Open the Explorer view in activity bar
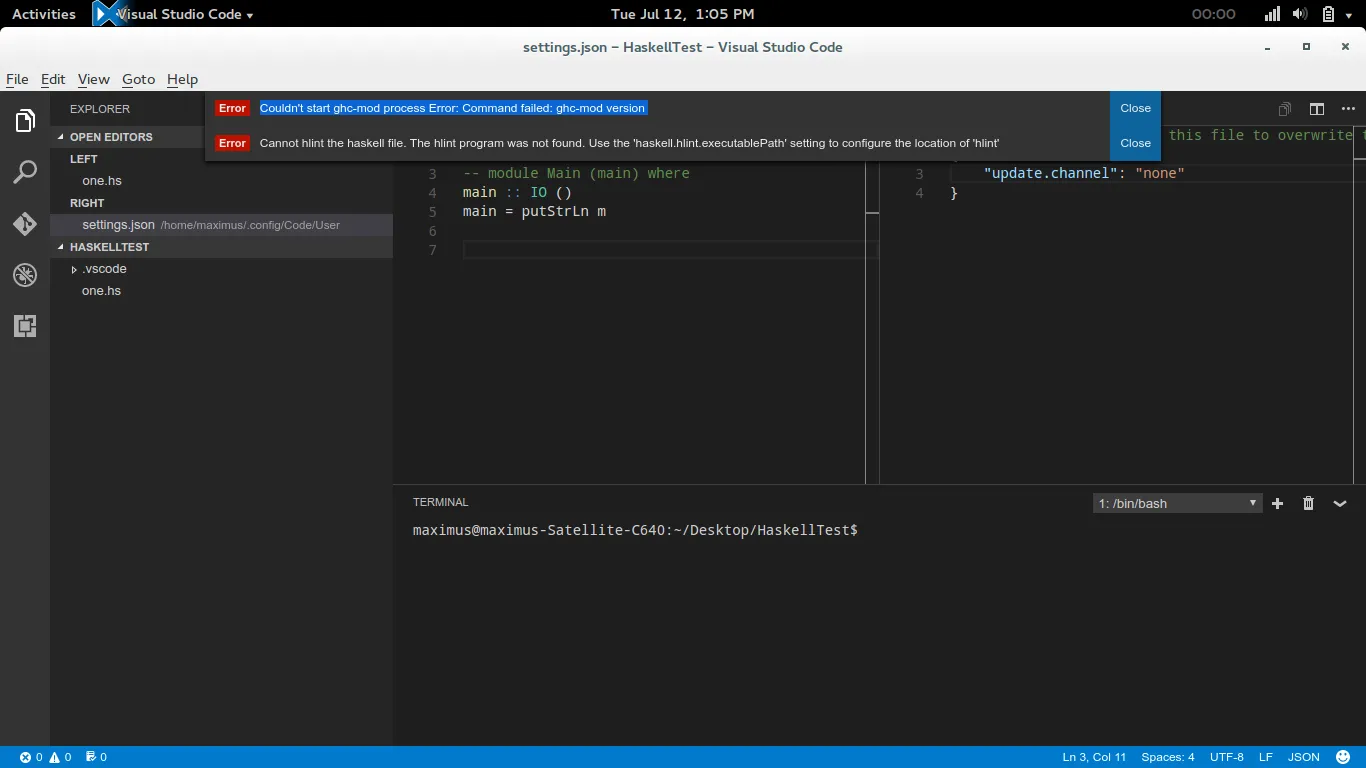The width and height of the screenshot is (1366, 768). (x=25, y=122)
